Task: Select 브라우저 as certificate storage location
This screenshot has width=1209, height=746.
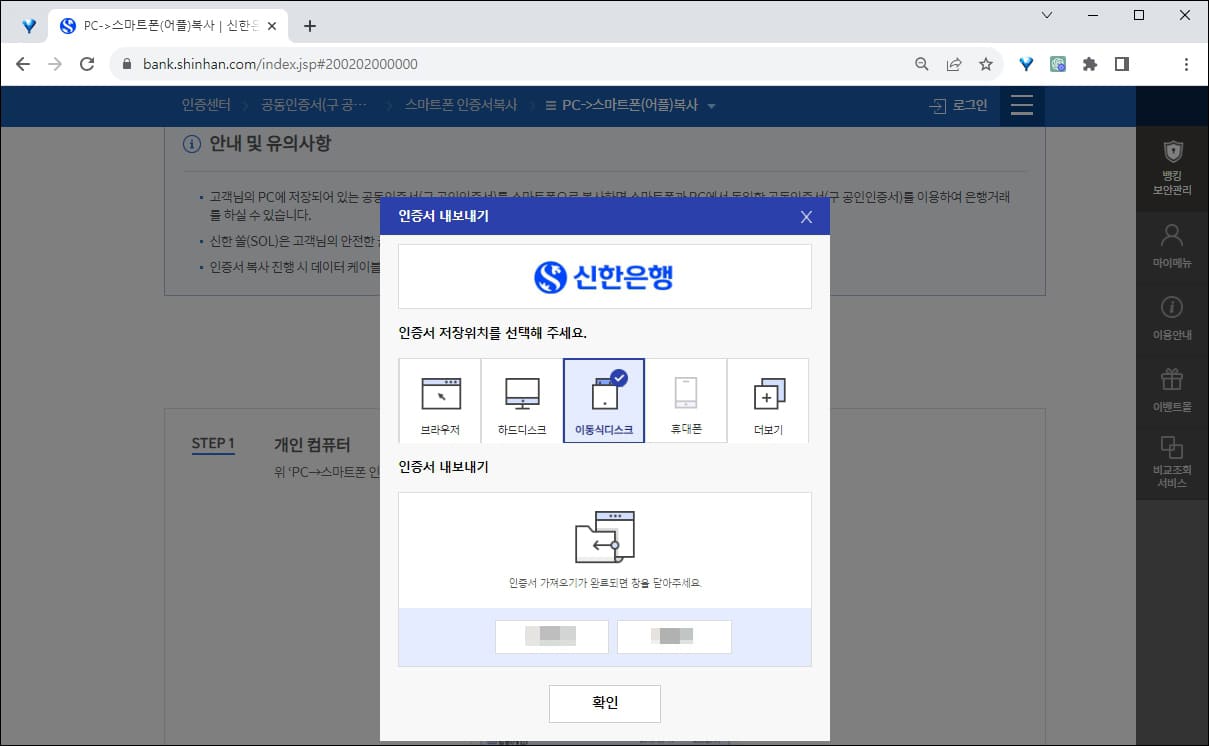Action: [440, 400]
